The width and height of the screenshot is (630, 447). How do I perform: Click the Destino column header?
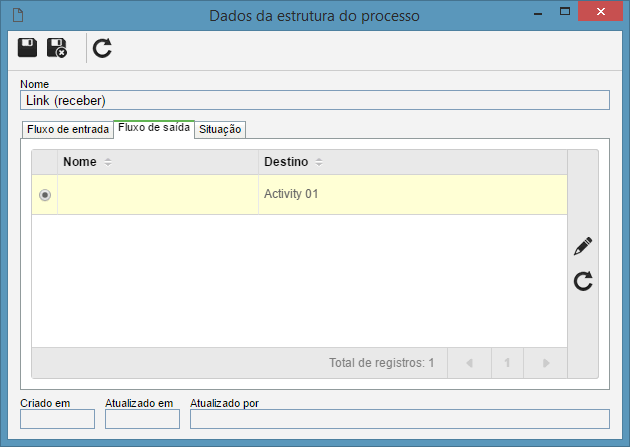(x=413, y=162)
